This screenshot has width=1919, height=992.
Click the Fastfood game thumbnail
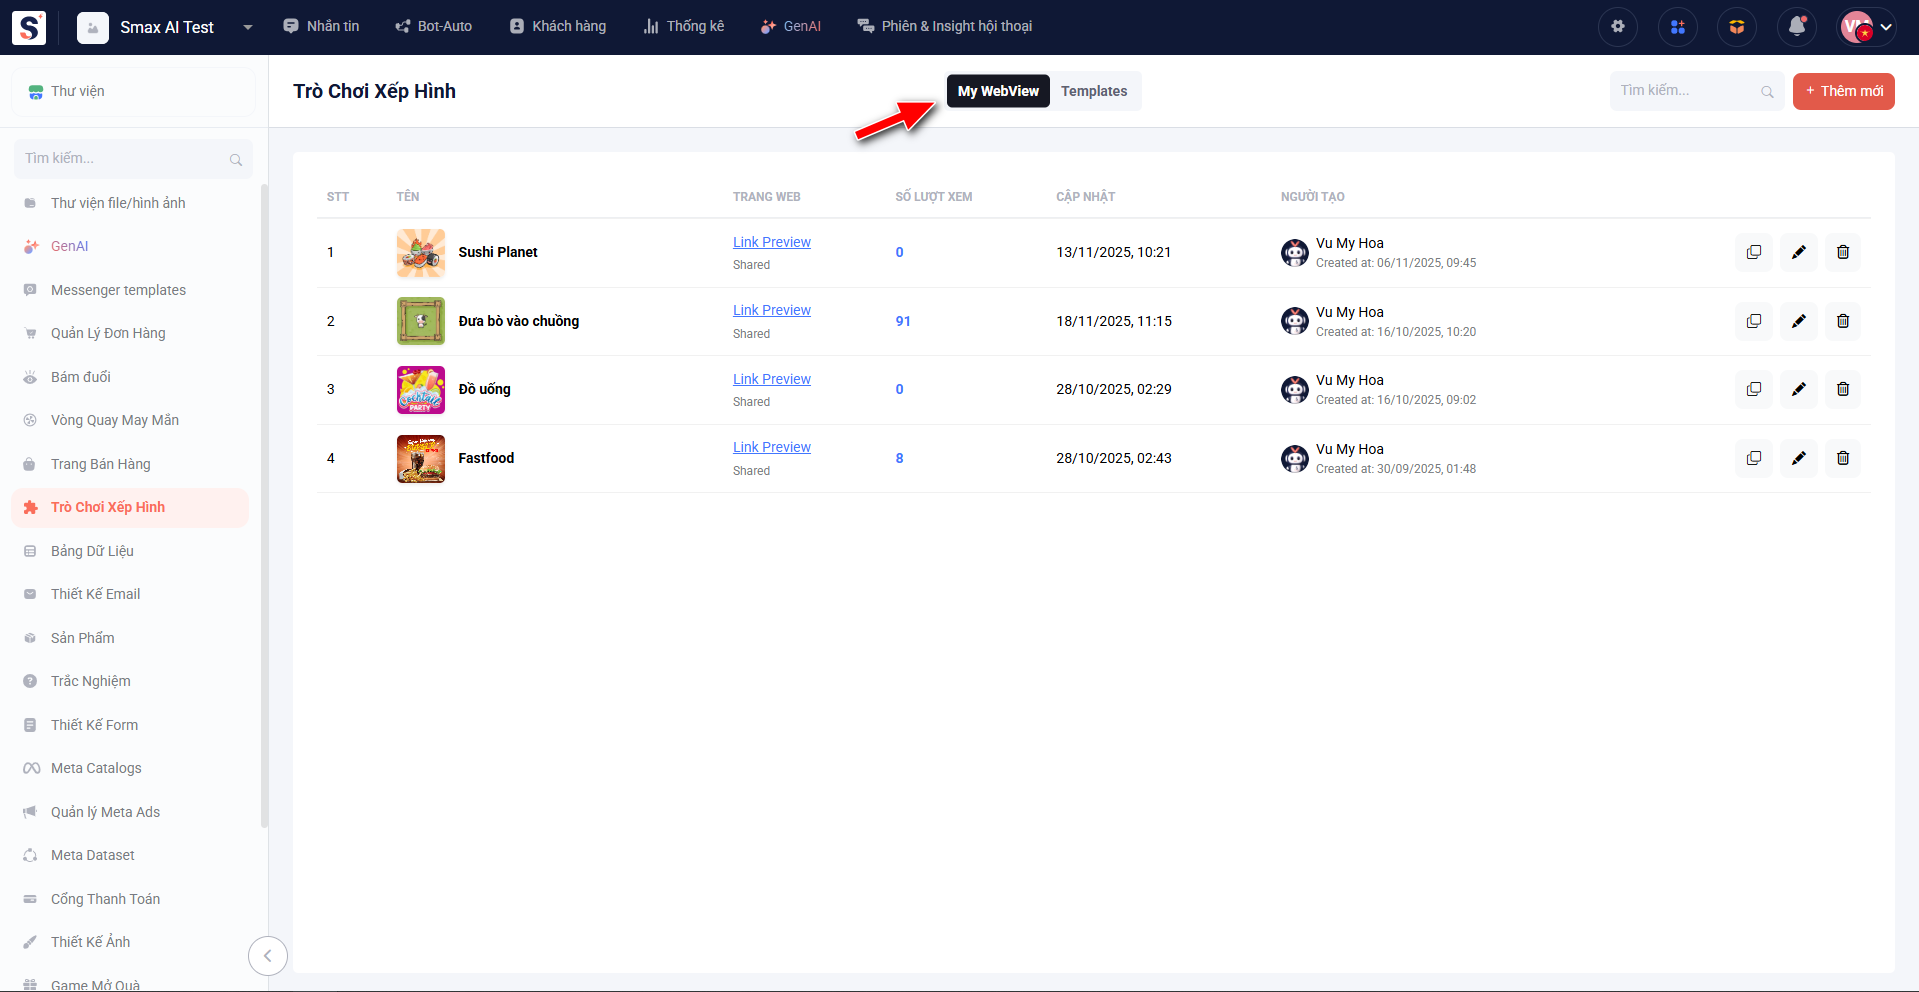point(420,459)
